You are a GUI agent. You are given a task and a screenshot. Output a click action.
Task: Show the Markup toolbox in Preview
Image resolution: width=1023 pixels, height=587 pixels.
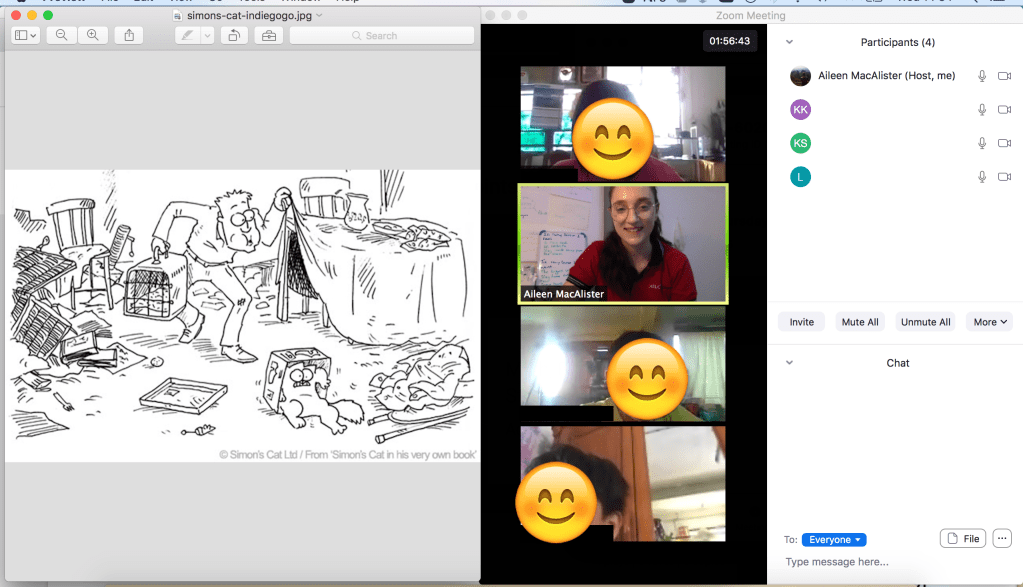(x=267, y=35)
